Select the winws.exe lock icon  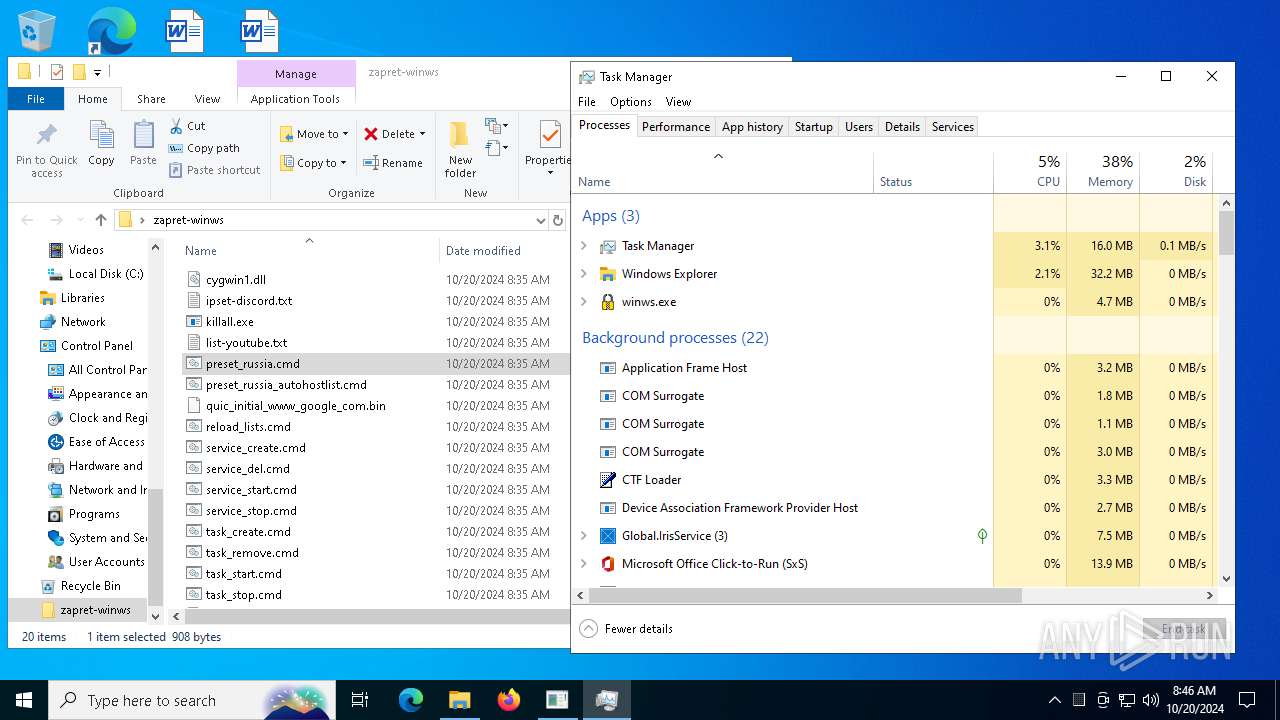click(x=607, y=302)
